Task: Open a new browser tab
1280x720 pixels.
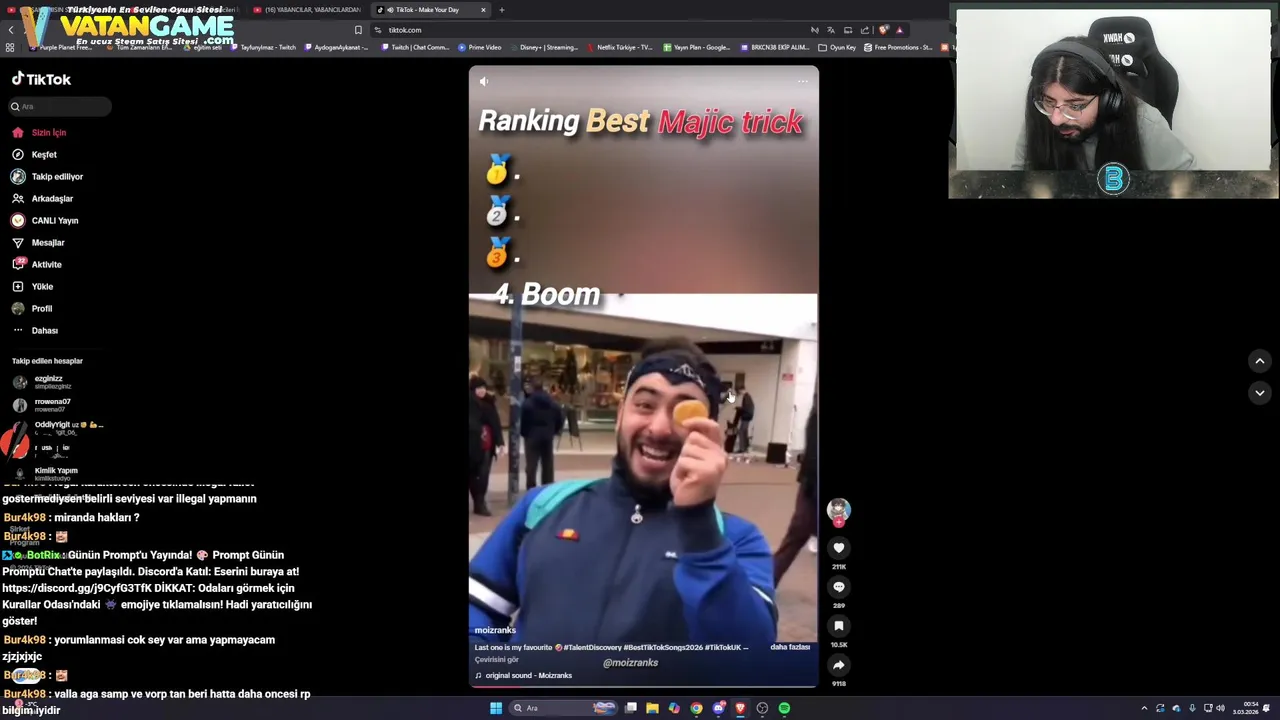Action: click(502, 10)
